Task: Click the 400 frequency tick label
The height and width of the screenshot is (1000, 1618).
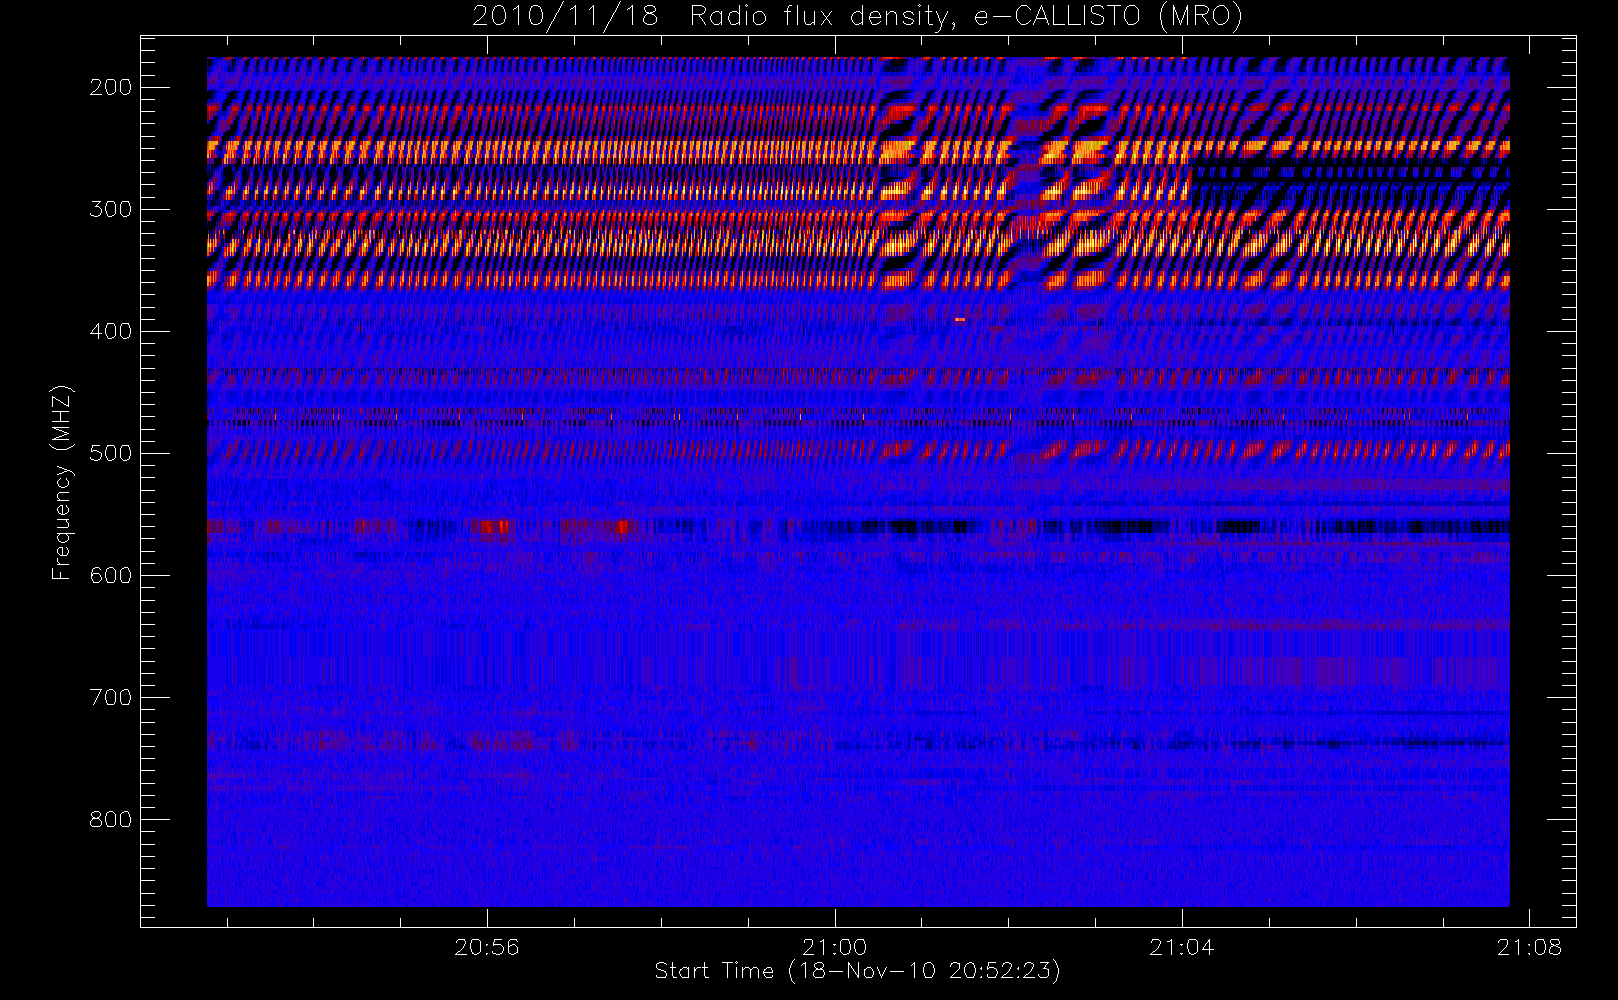Action: point(110,331)
